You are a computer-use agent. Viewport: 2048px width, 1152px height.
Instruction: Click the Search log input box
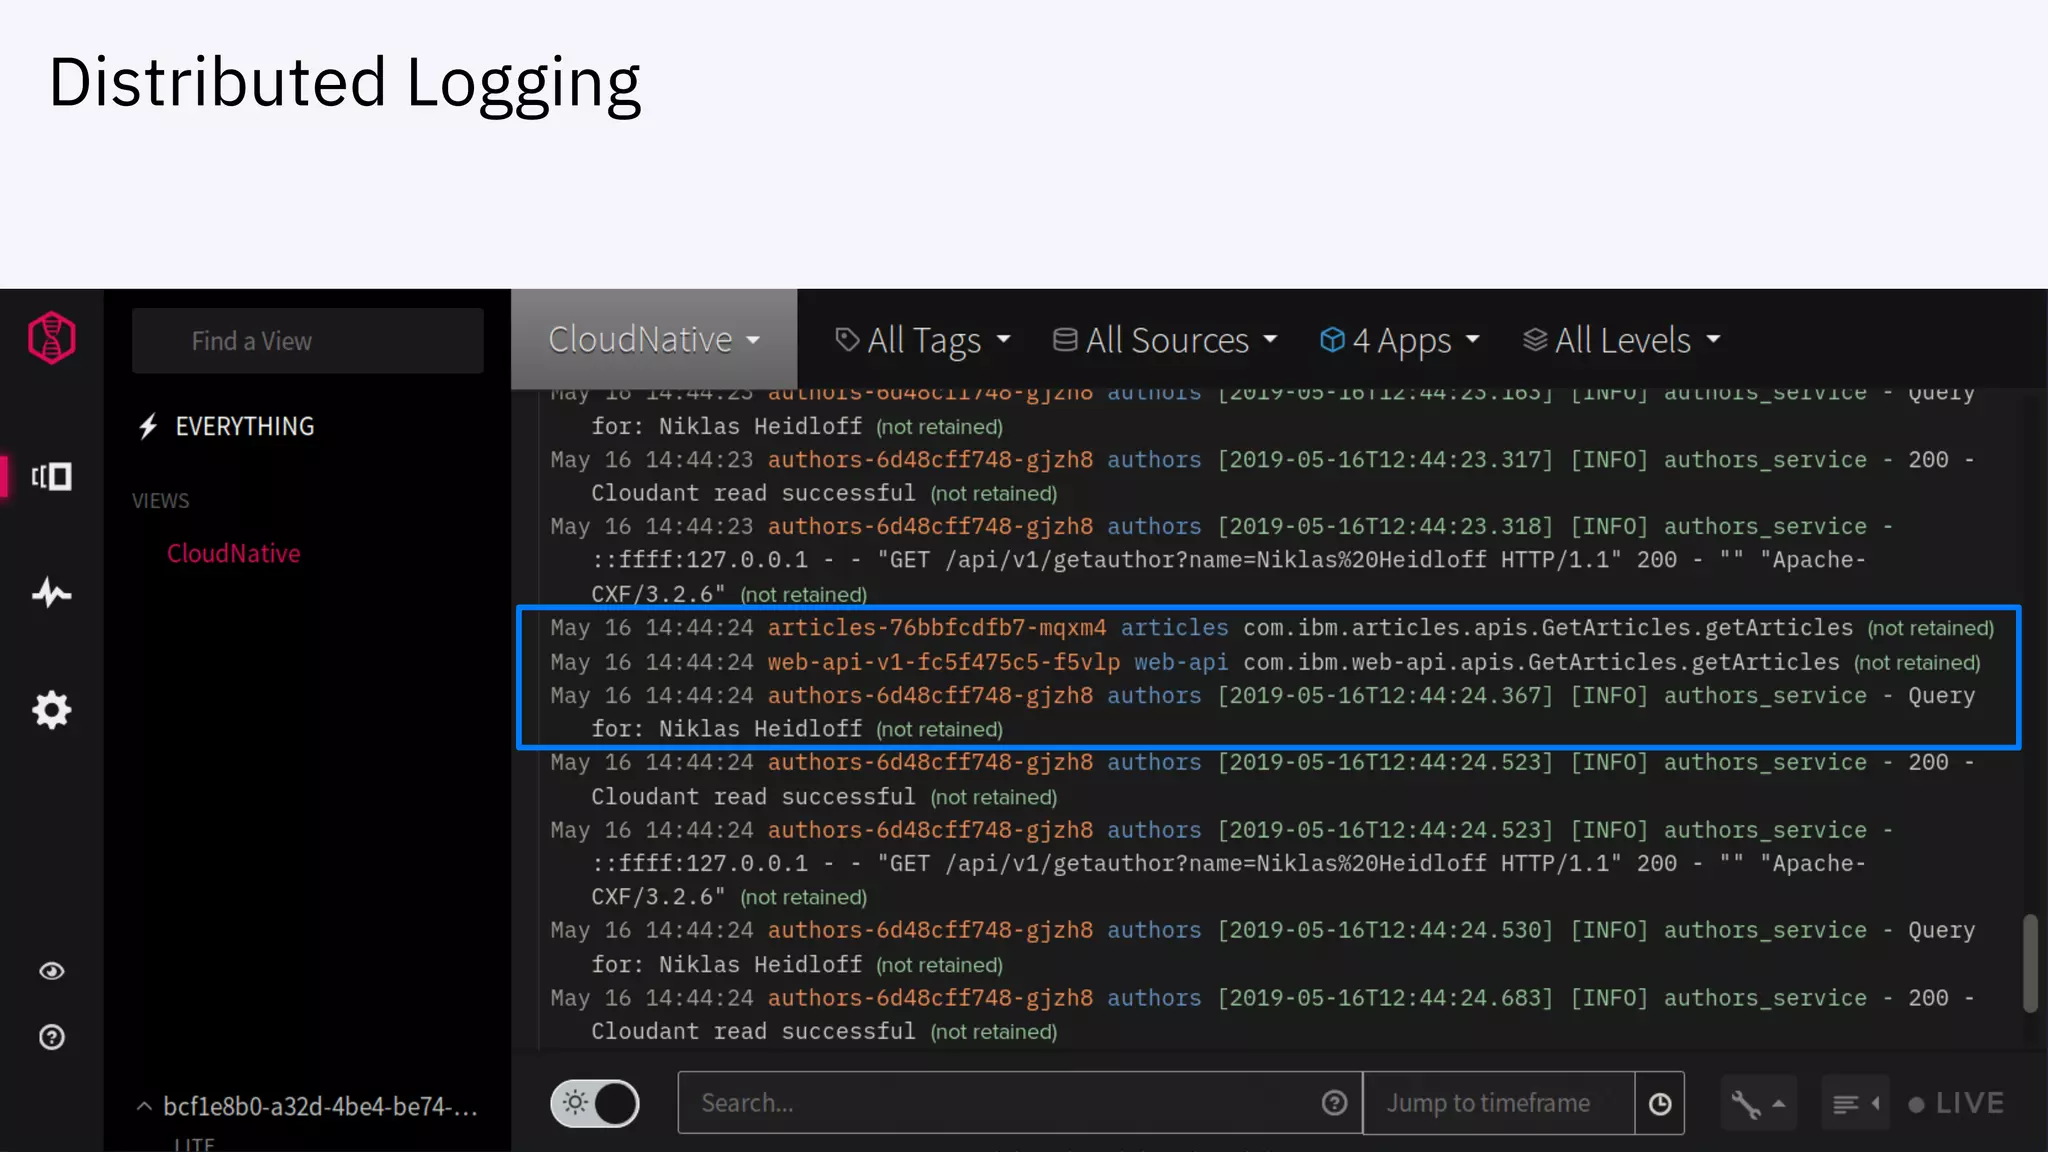1019,1103
